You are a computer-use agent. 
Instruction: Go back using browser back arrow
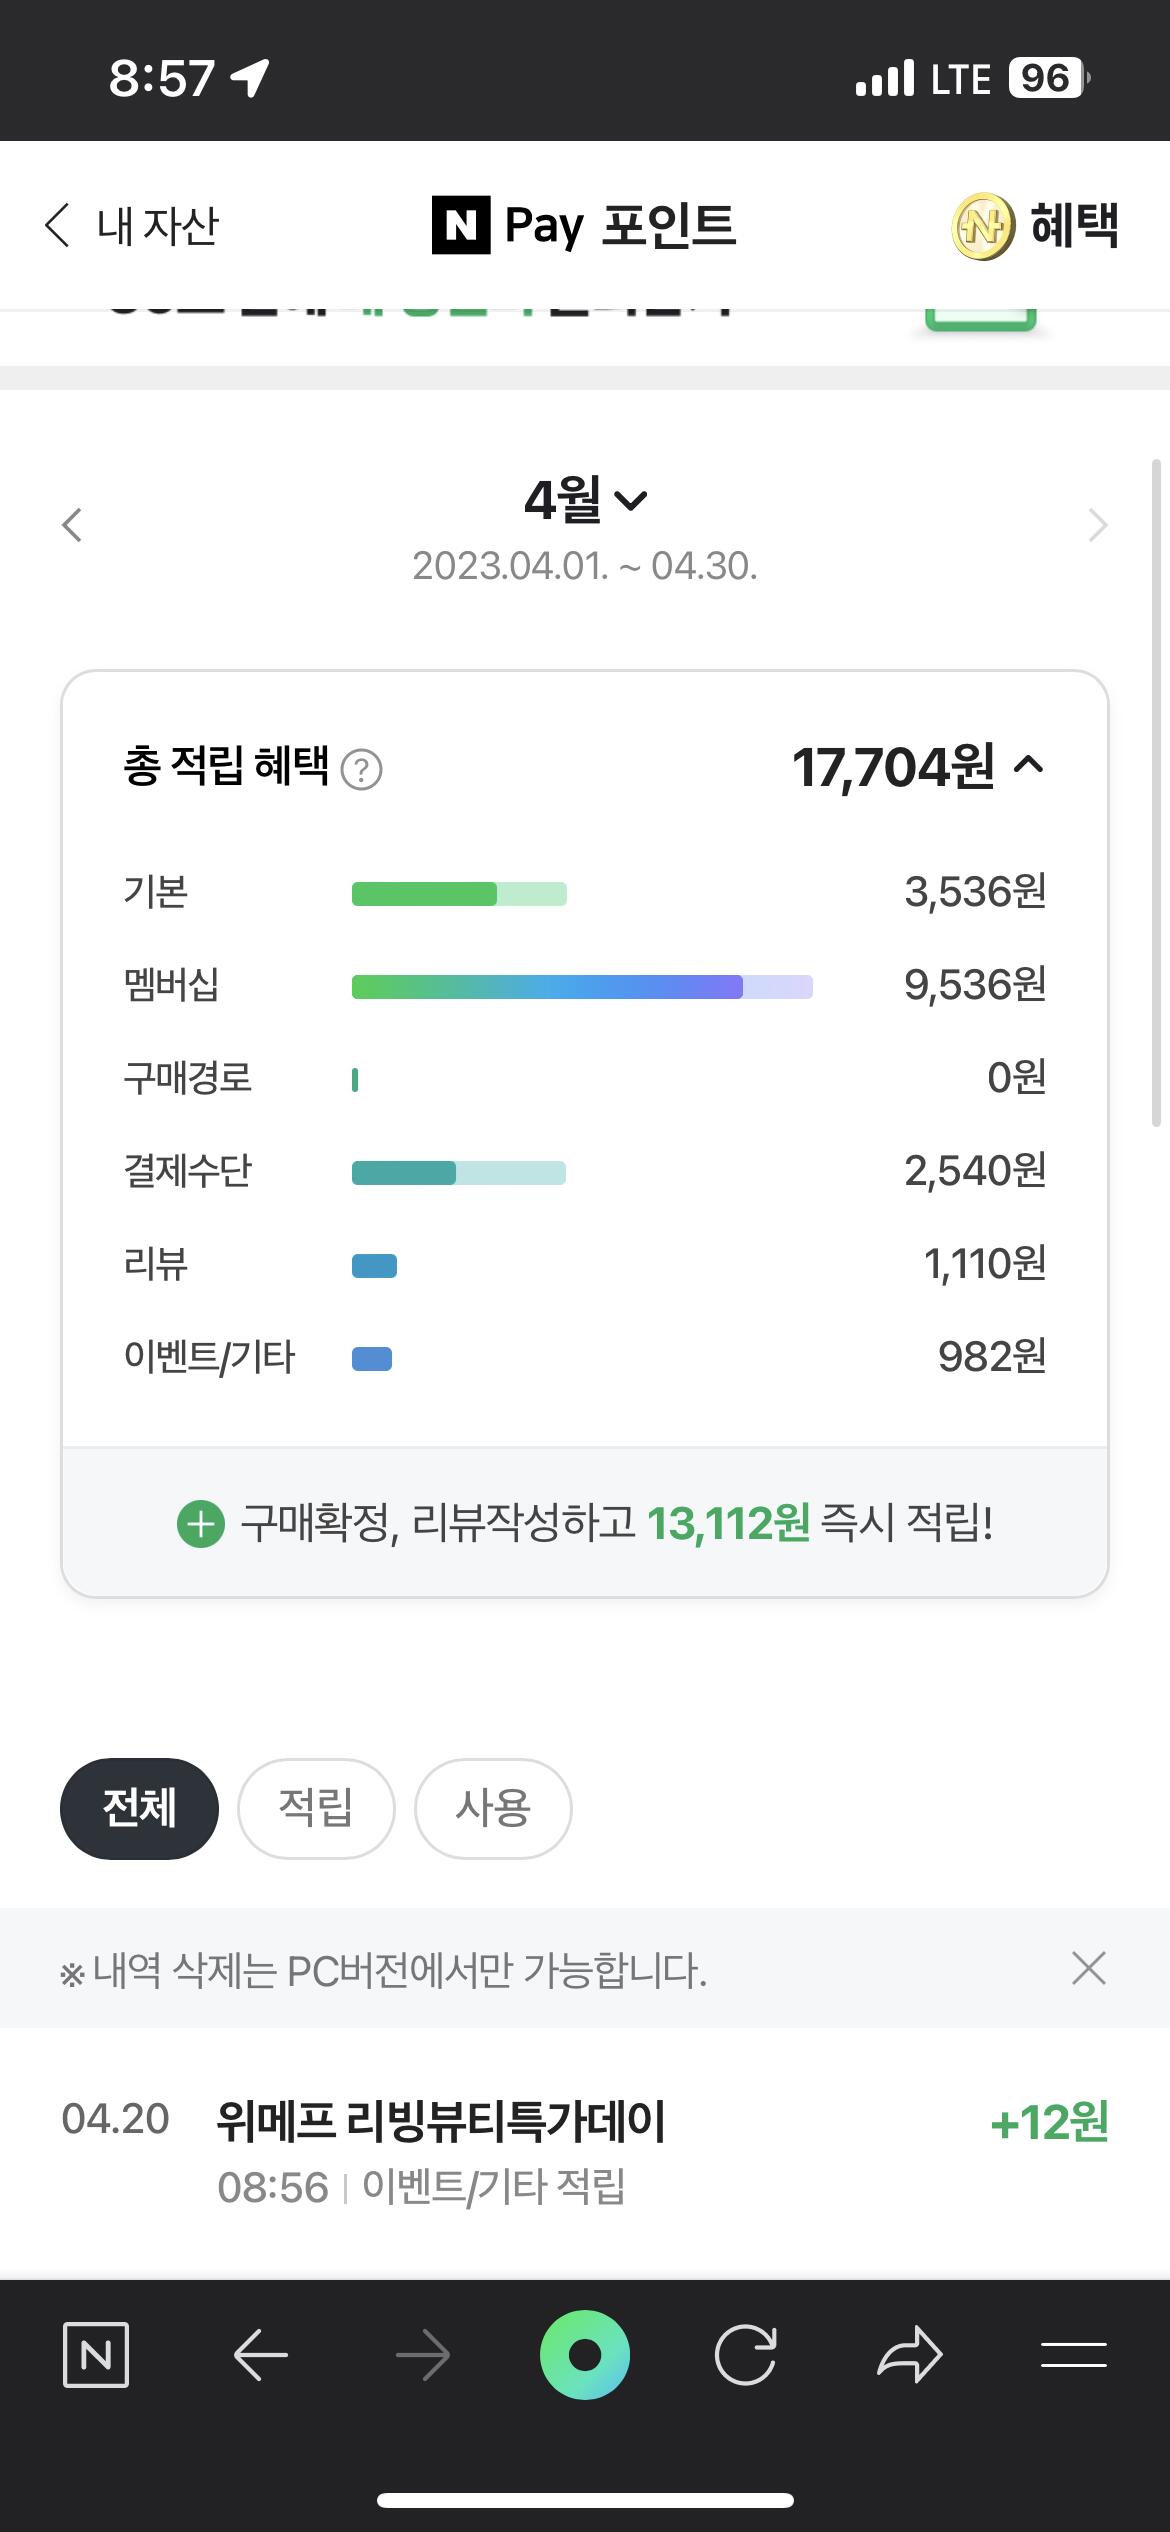[261, 2355]
